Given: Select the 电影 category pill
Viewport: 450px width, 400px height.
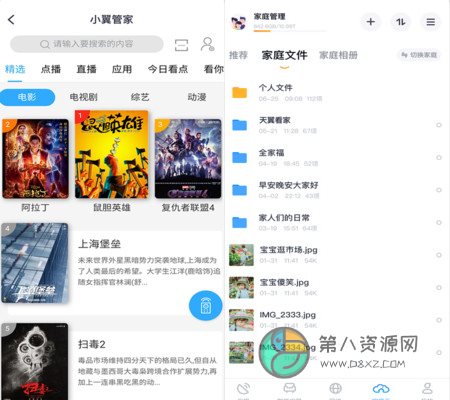Looking at the screenshot, I should click(27, 97).
